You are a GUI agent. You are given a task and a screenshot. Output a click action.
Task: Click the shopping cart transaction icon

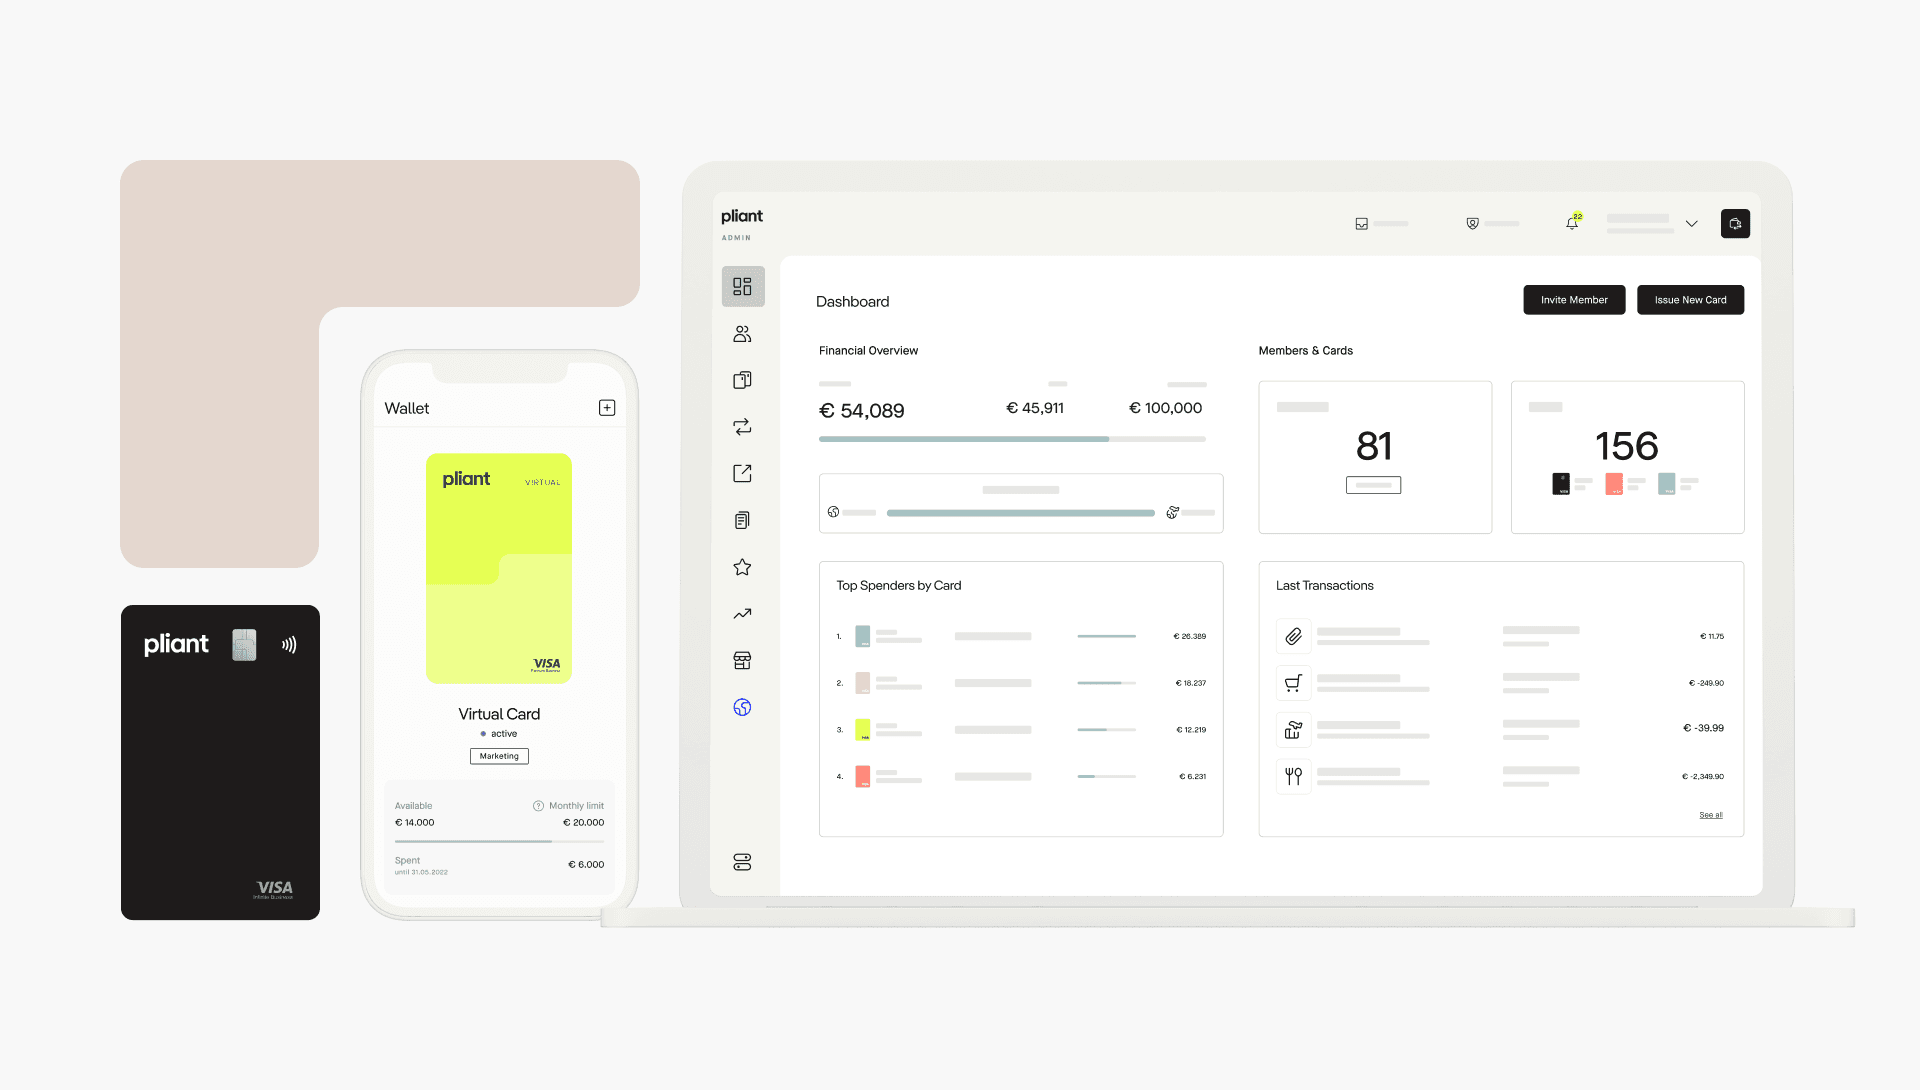(1293, 683)
